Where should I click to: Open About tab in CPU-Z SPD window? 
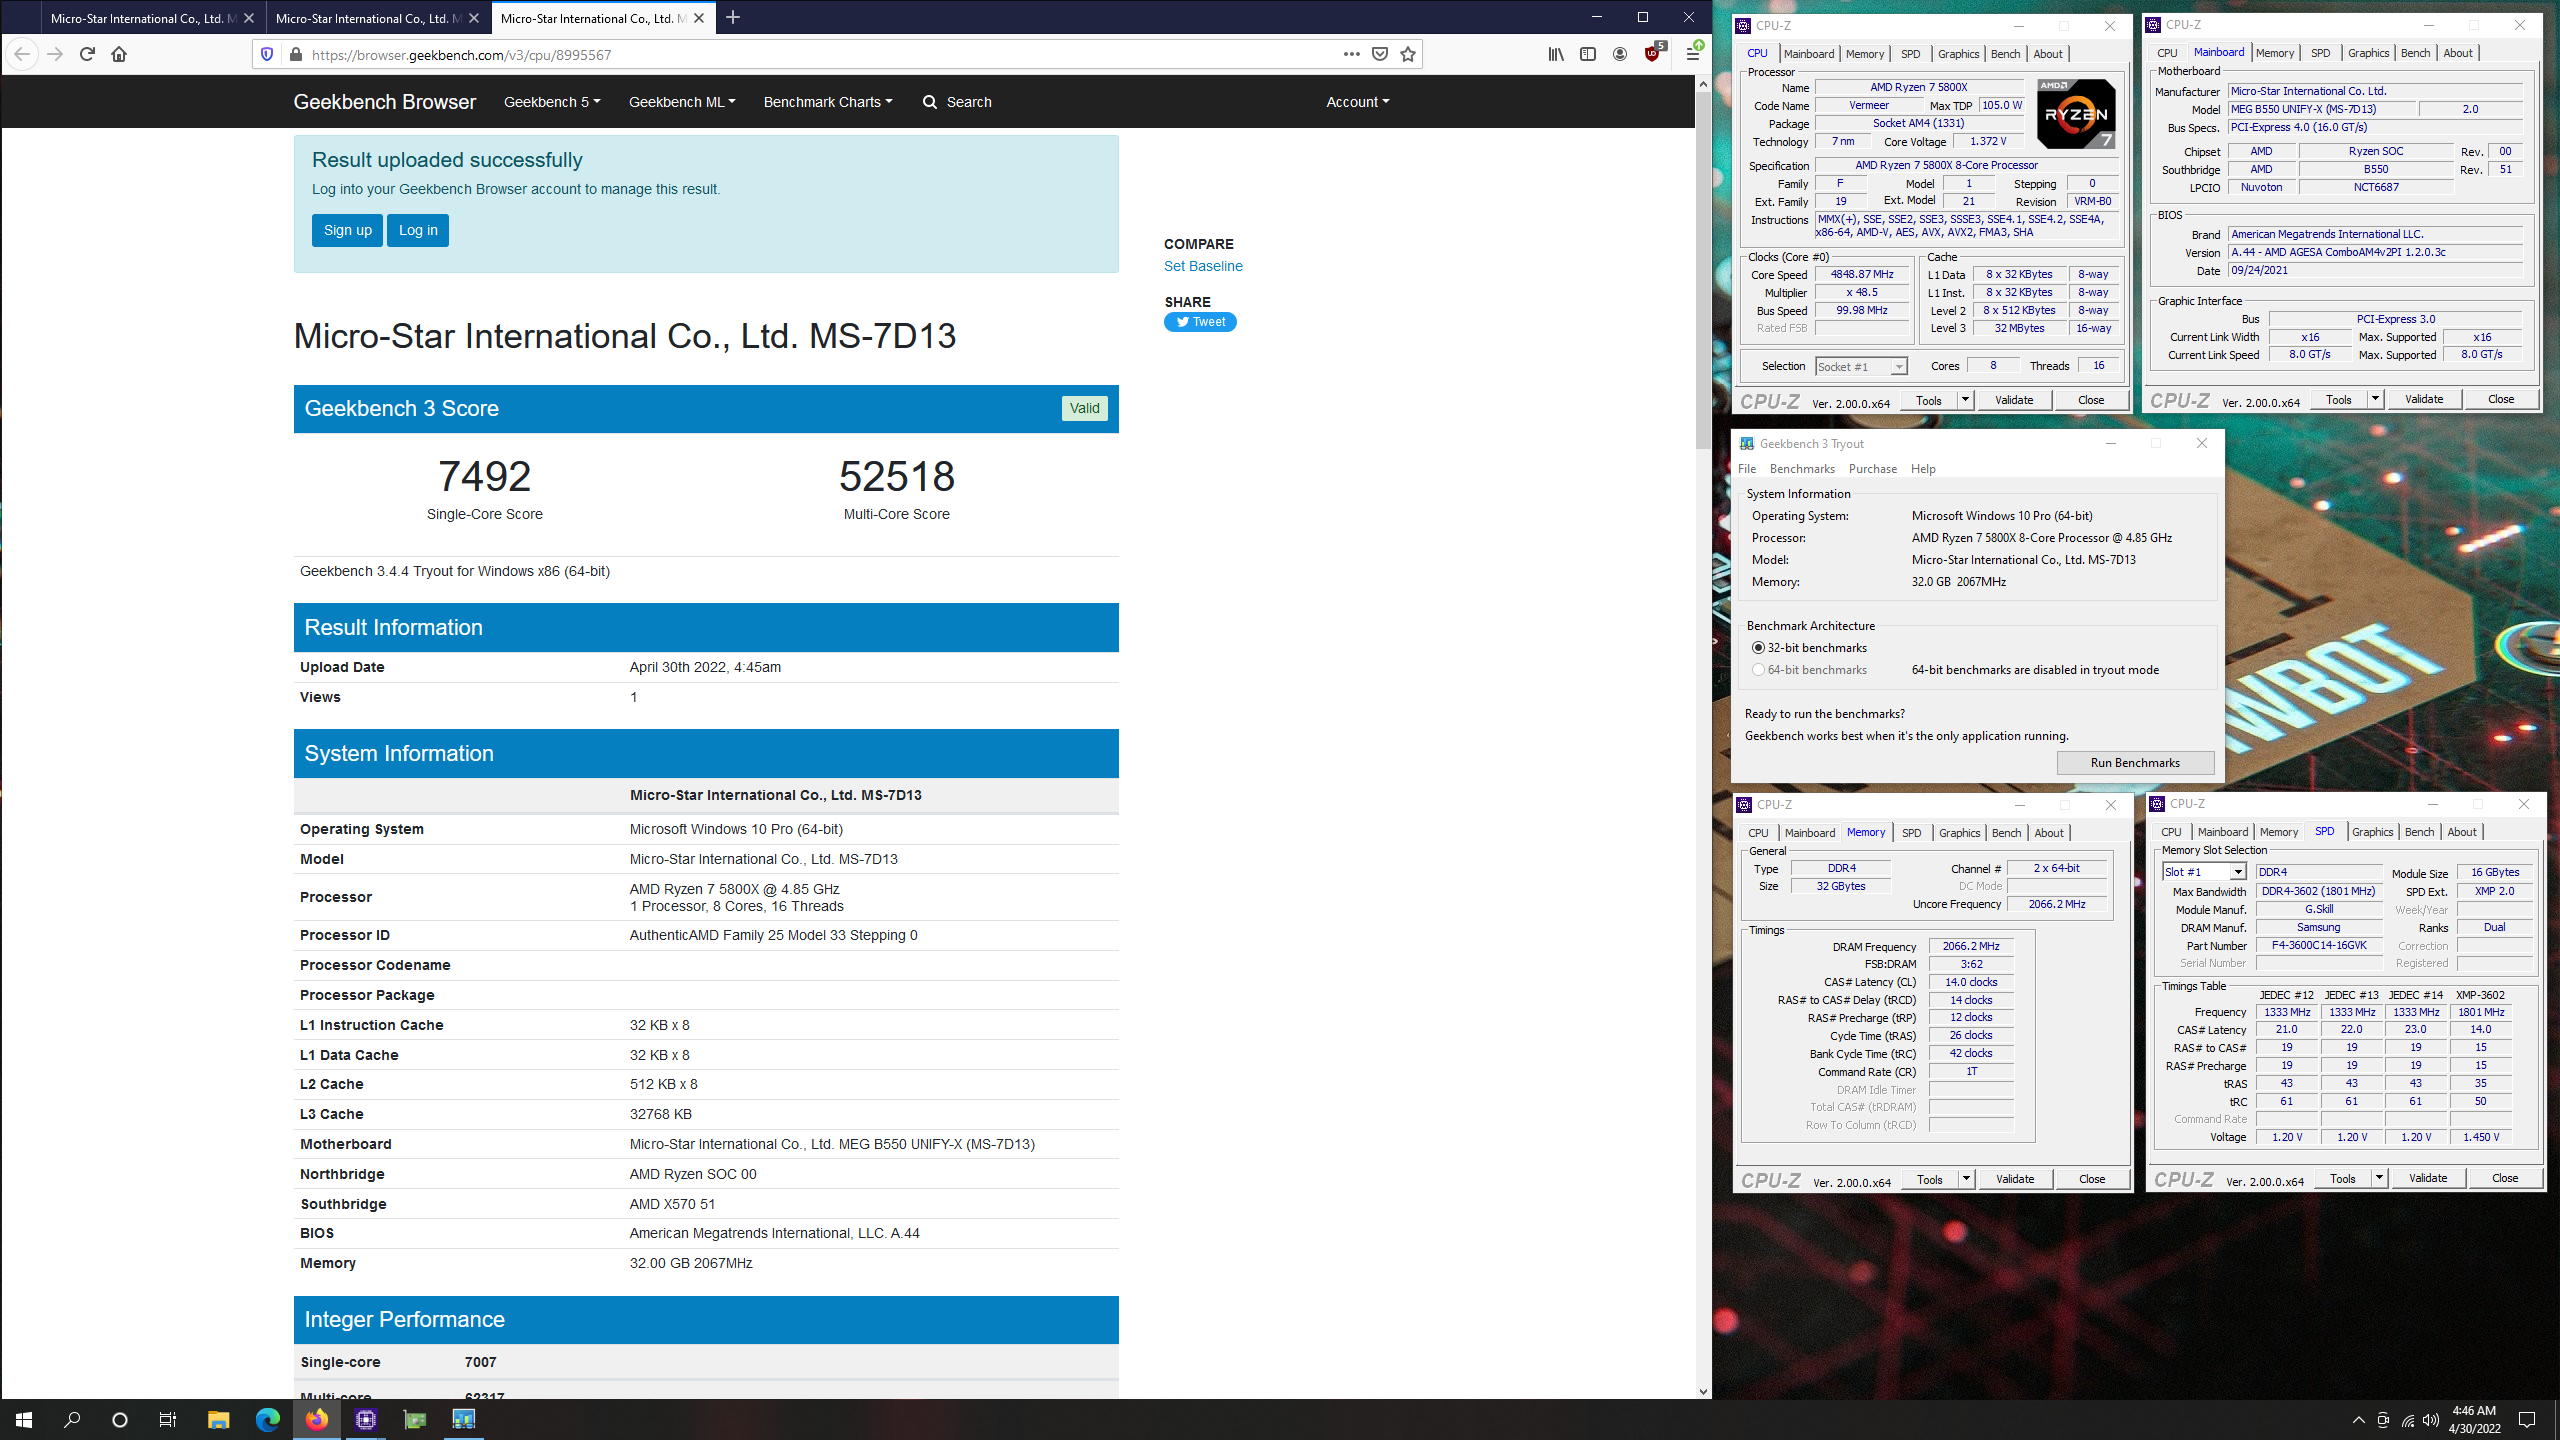[2462, 832]
